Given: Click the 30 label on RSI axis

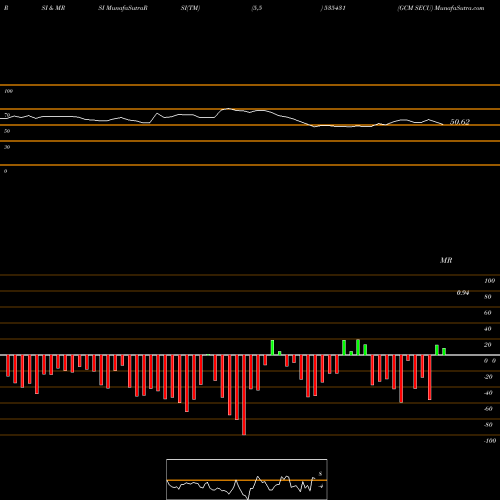Looking at the screenshot, I should pyautogui.click(x=7, y=147).
